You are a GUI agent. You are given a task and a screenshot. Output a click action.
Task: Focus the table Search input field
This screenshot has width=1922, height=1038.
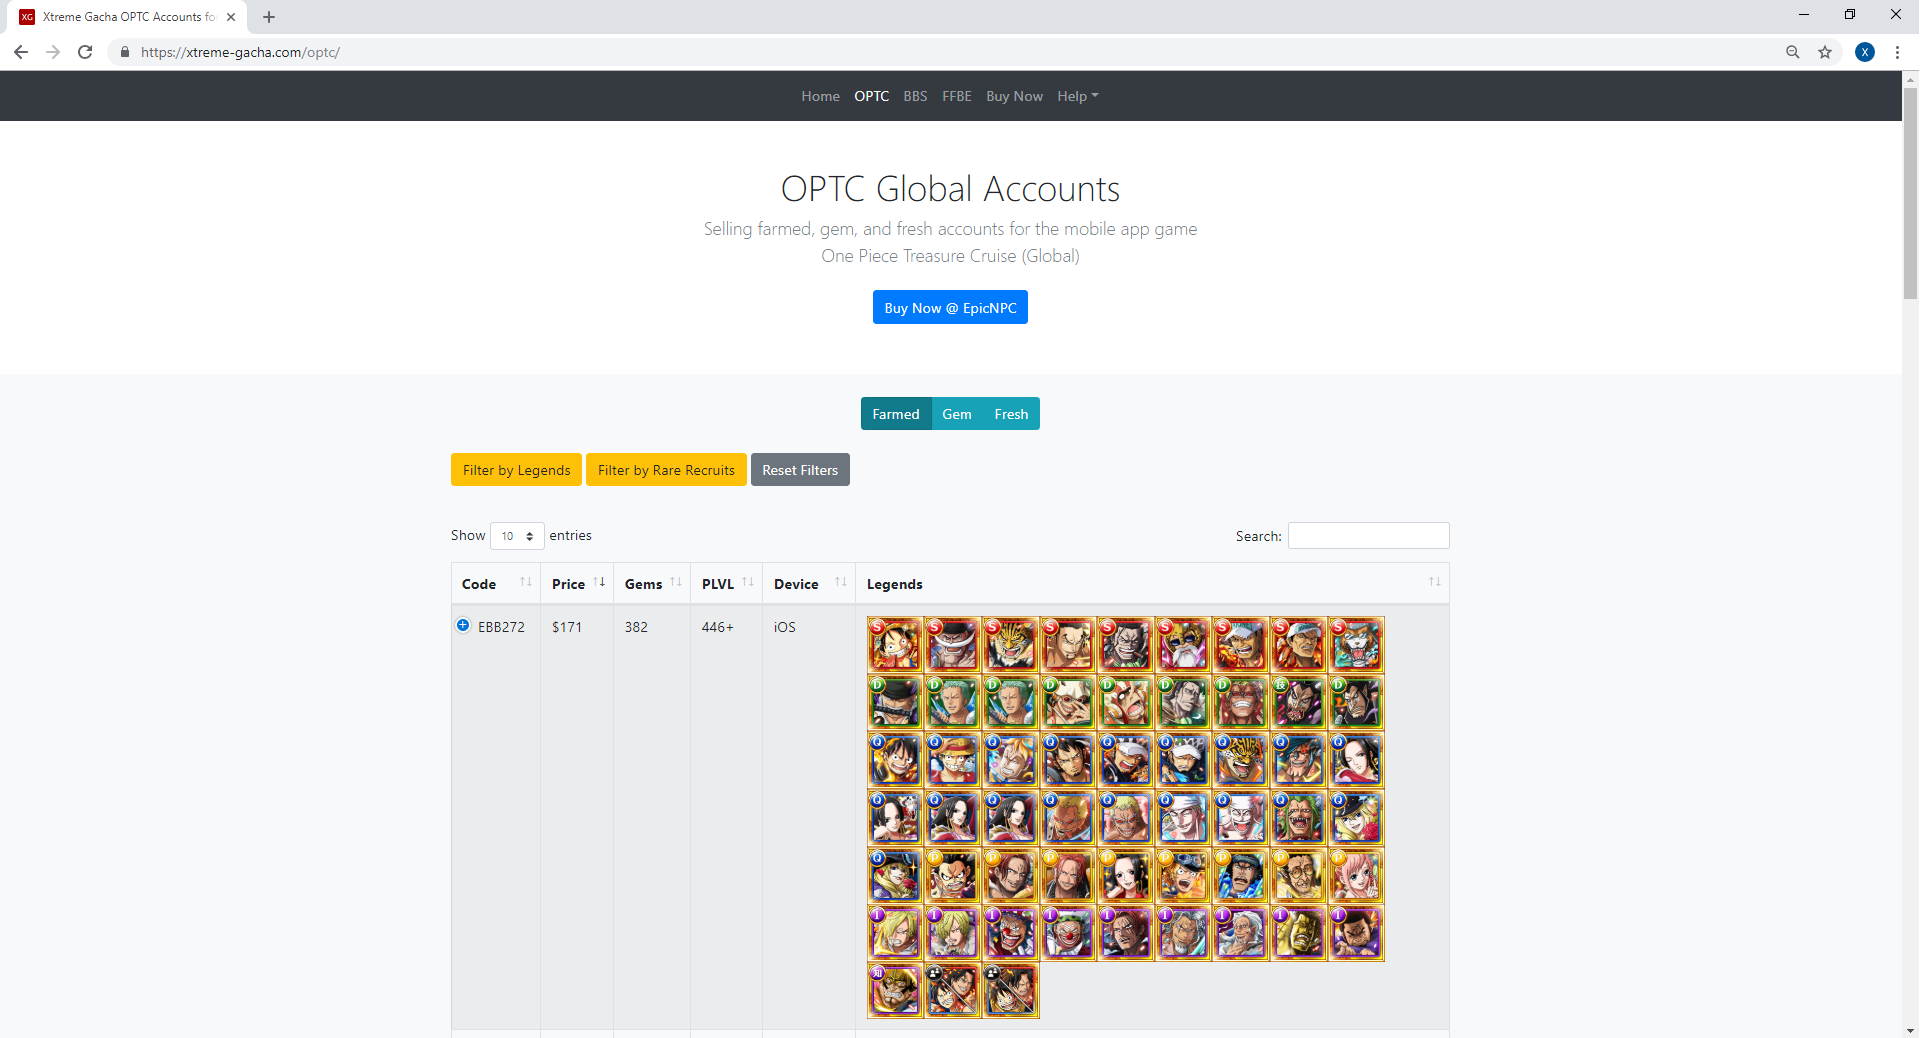[x=1368, y=536]
